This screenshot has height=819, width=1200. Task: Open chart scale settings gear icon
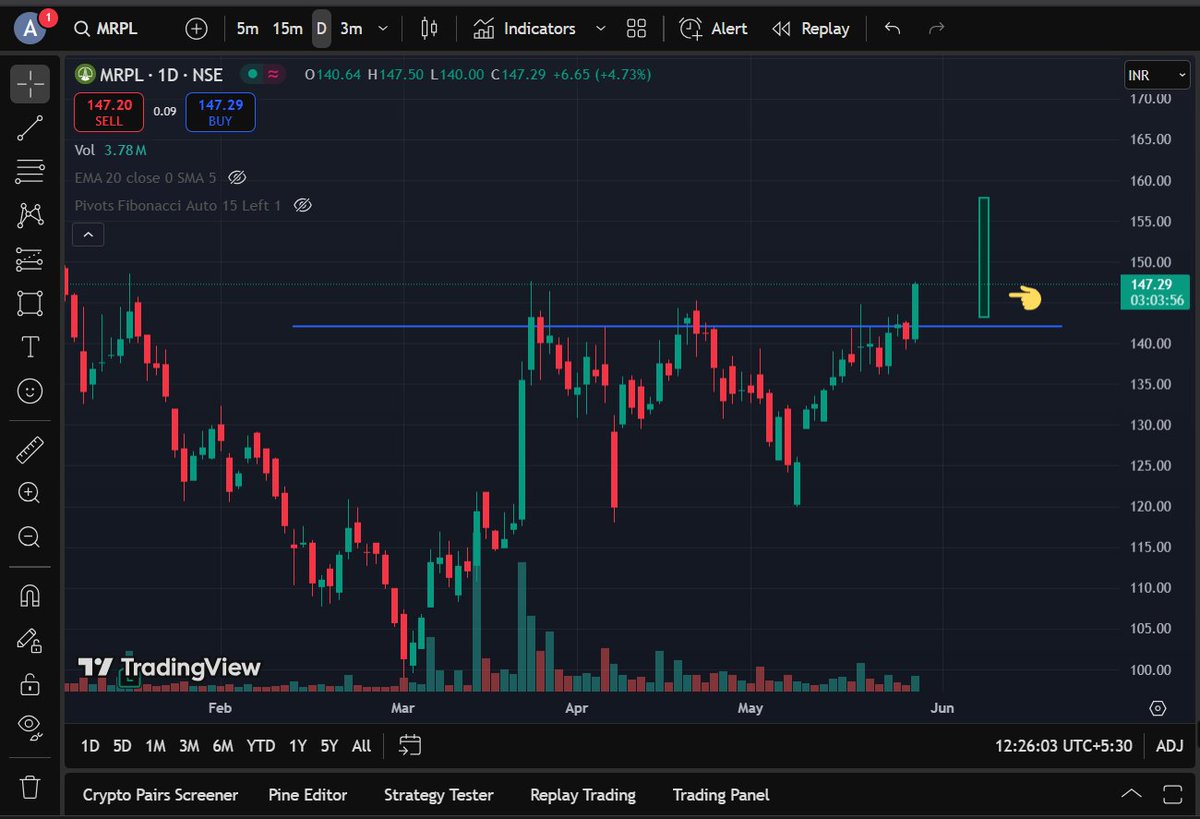[1158, 708]
